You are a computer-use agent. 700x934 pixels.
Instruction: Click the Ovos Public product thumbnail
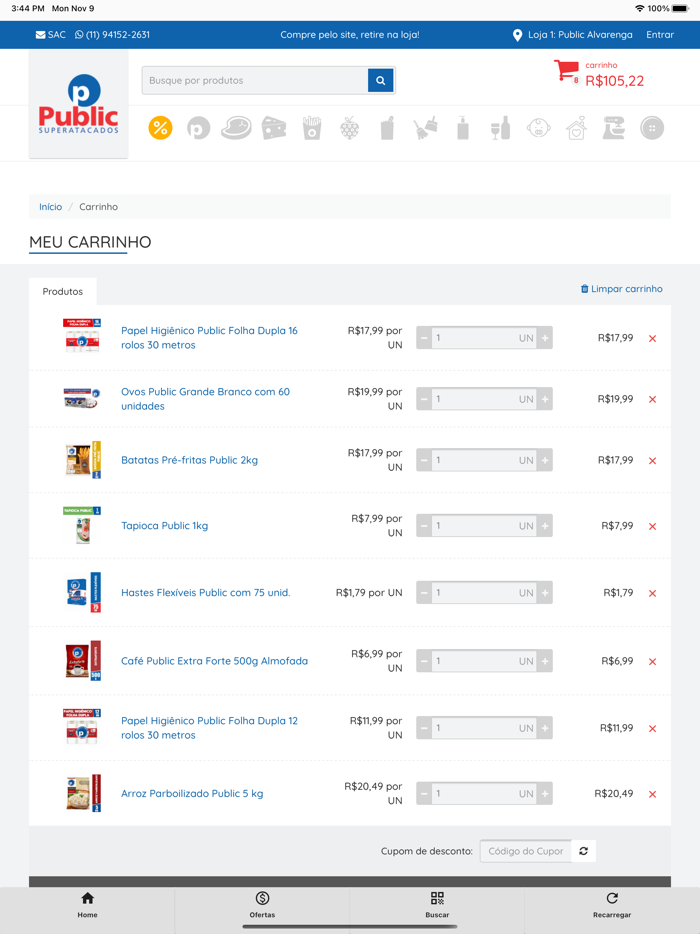82,398
